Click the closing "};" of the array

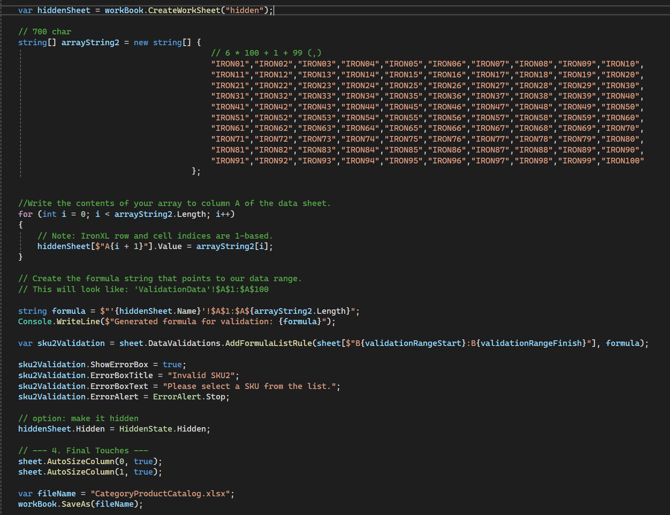(x=196, y=171)
